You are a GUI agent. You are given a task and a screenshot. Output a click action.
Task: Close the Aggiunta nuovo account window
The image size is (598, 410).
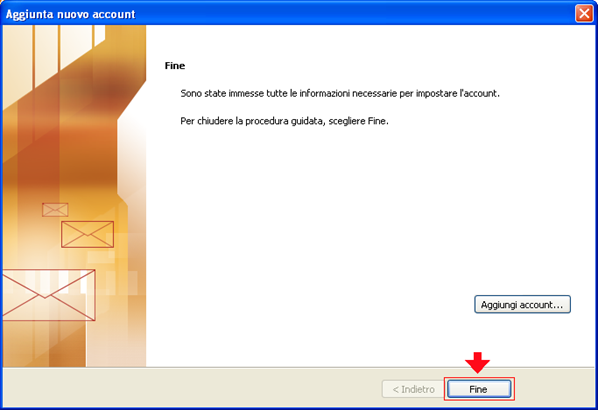point(584,14)
